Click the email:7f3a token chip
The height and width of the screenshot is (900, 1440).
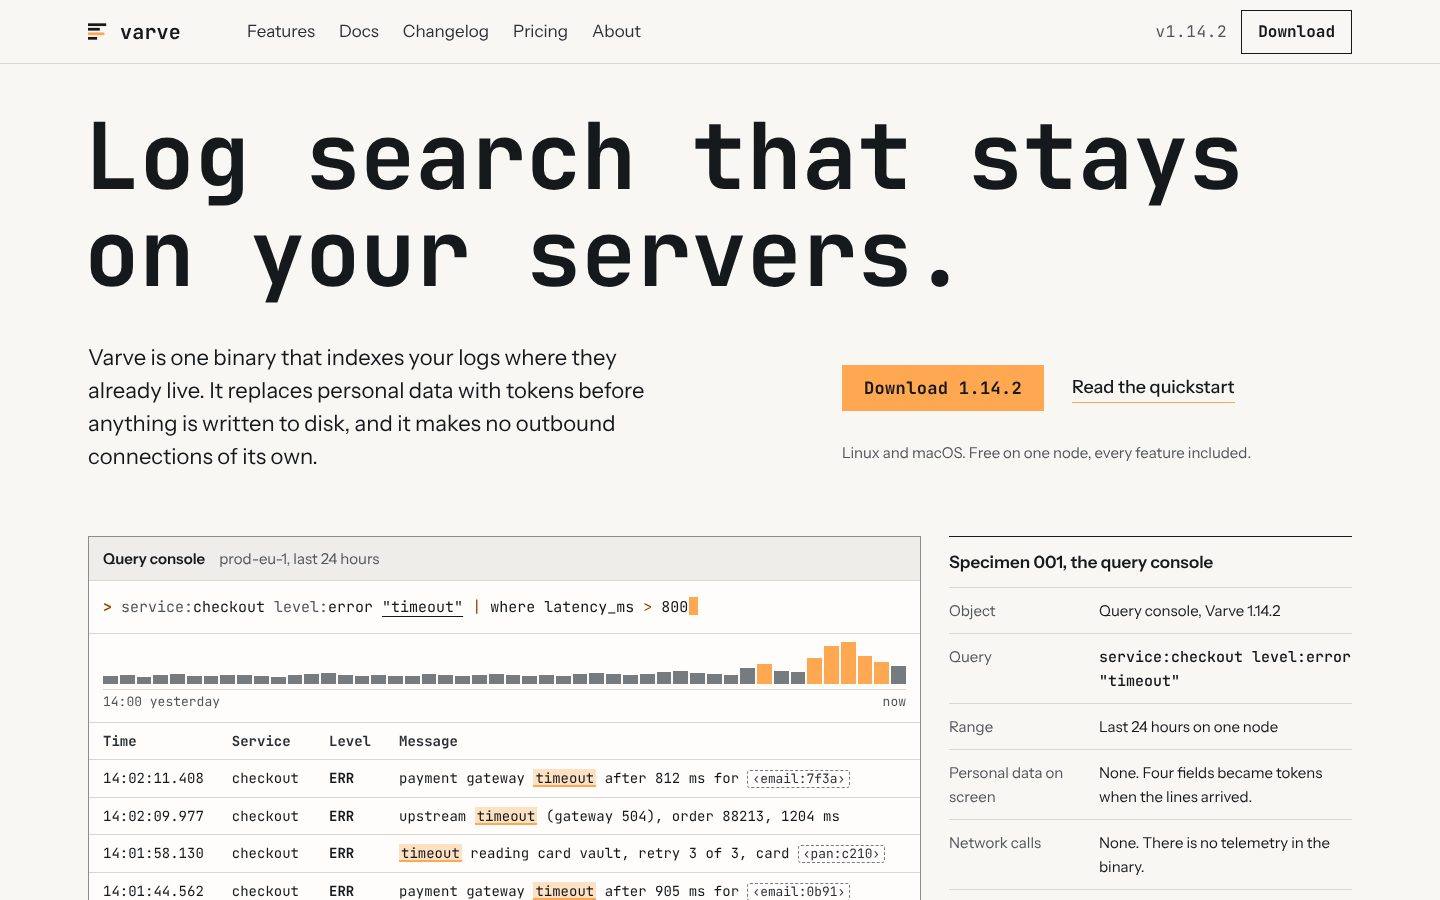[x=798, y=779]
